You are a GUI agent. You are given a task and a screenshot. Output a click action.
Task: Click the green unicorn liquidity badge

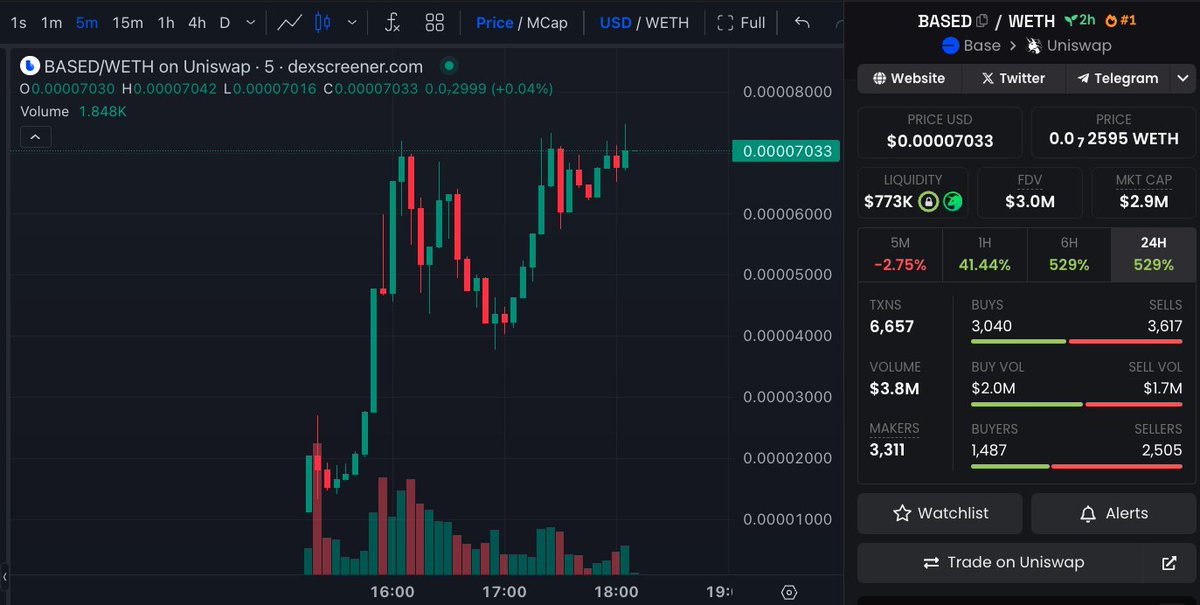click(952, 201)
